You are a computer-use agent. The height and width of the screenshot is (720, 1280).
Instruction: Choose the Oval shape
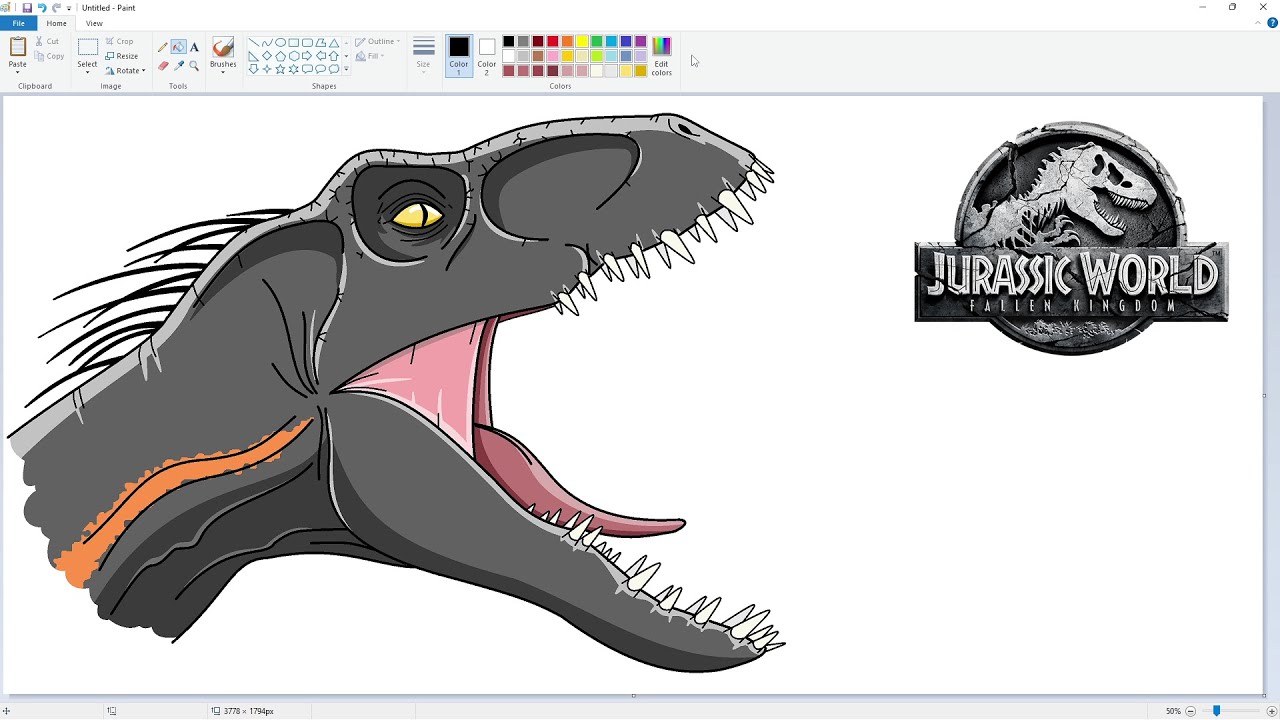280,43
